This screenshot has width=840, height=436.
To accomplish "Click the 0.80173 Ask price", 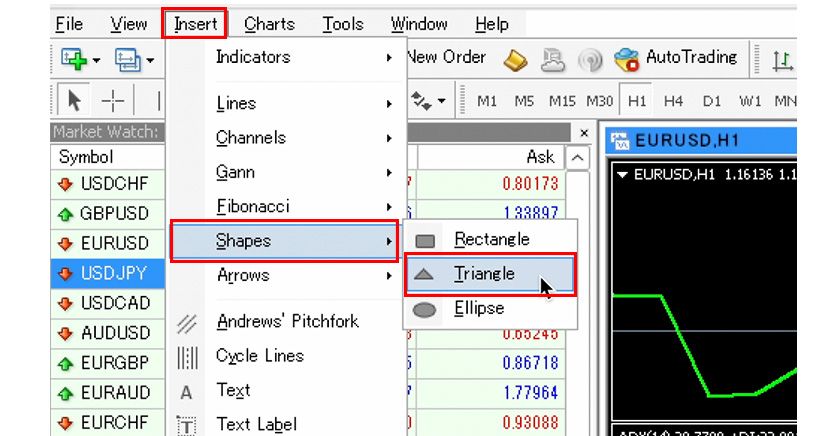I will 530,184.
